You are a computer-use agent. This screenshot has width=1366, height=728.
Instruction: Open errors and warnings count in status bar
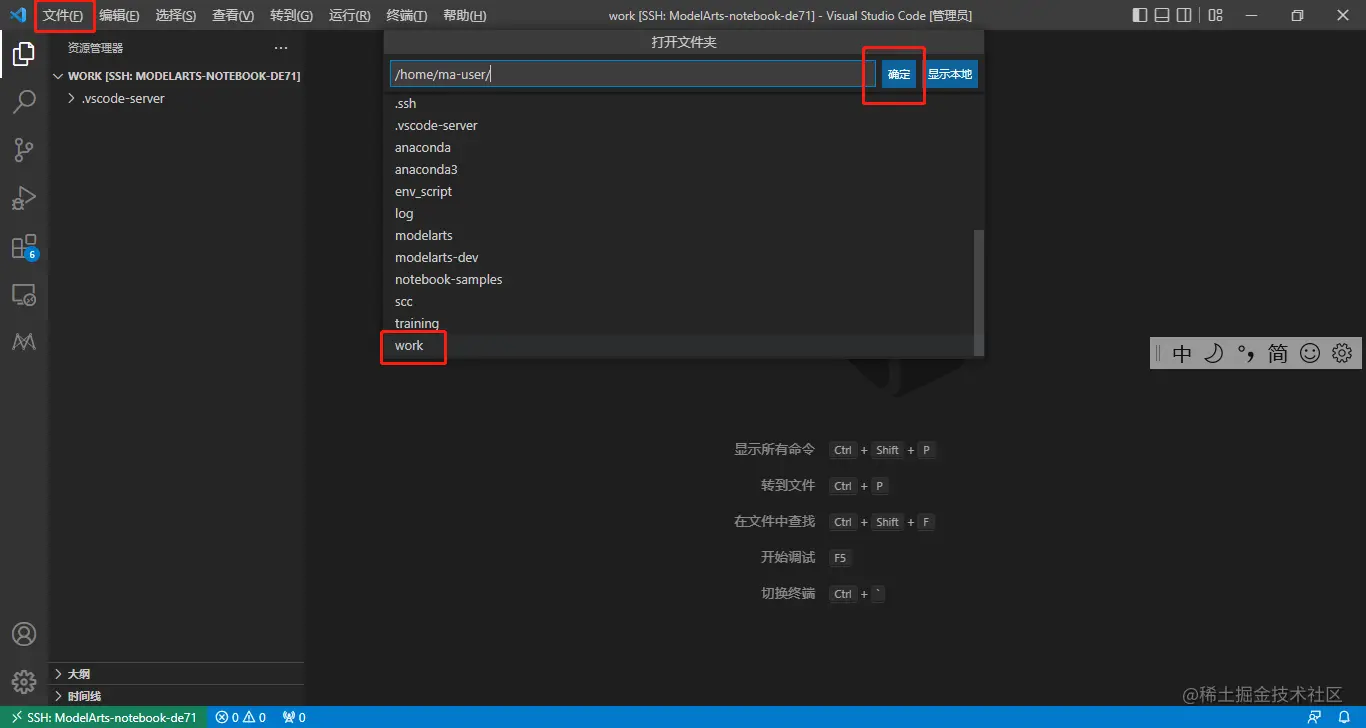tap(241, 717)
